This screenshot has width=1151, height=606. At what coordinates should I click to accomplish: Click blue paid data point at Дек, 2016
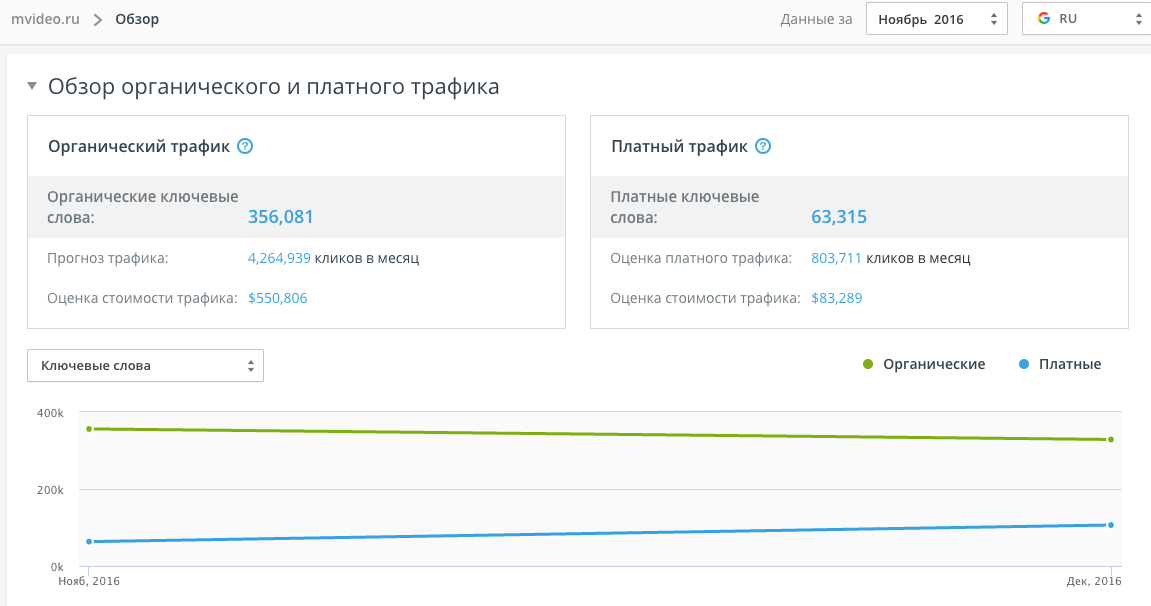1111,525
